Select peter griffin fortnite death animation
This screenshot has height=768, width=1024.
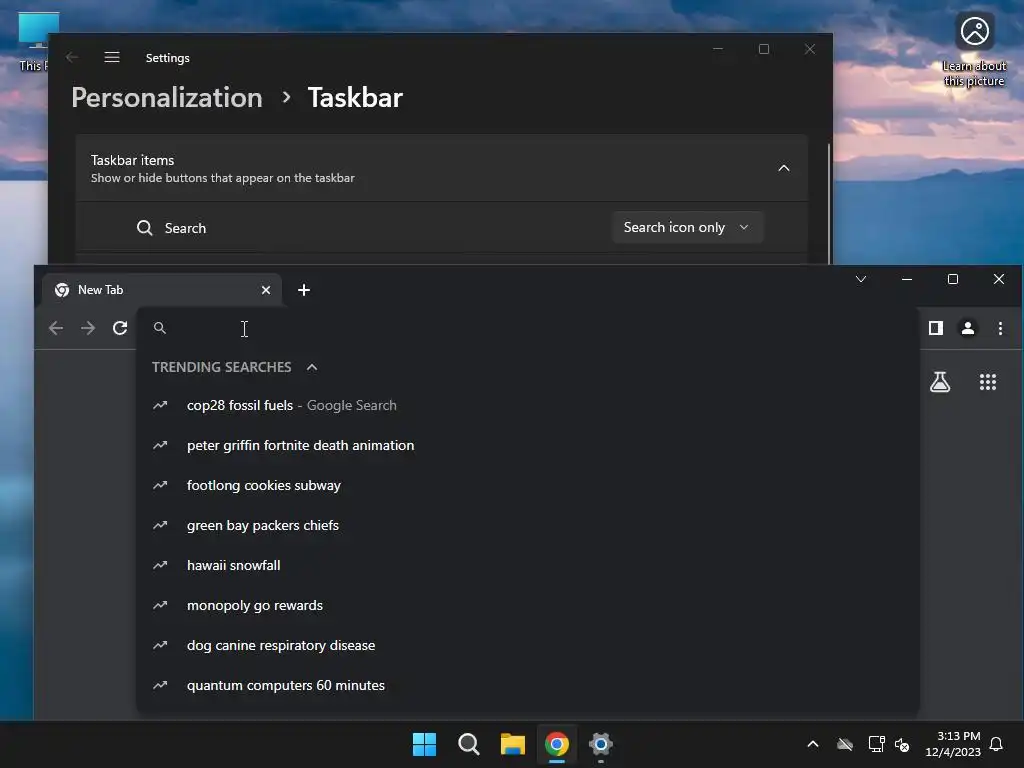tap(528, 445)
